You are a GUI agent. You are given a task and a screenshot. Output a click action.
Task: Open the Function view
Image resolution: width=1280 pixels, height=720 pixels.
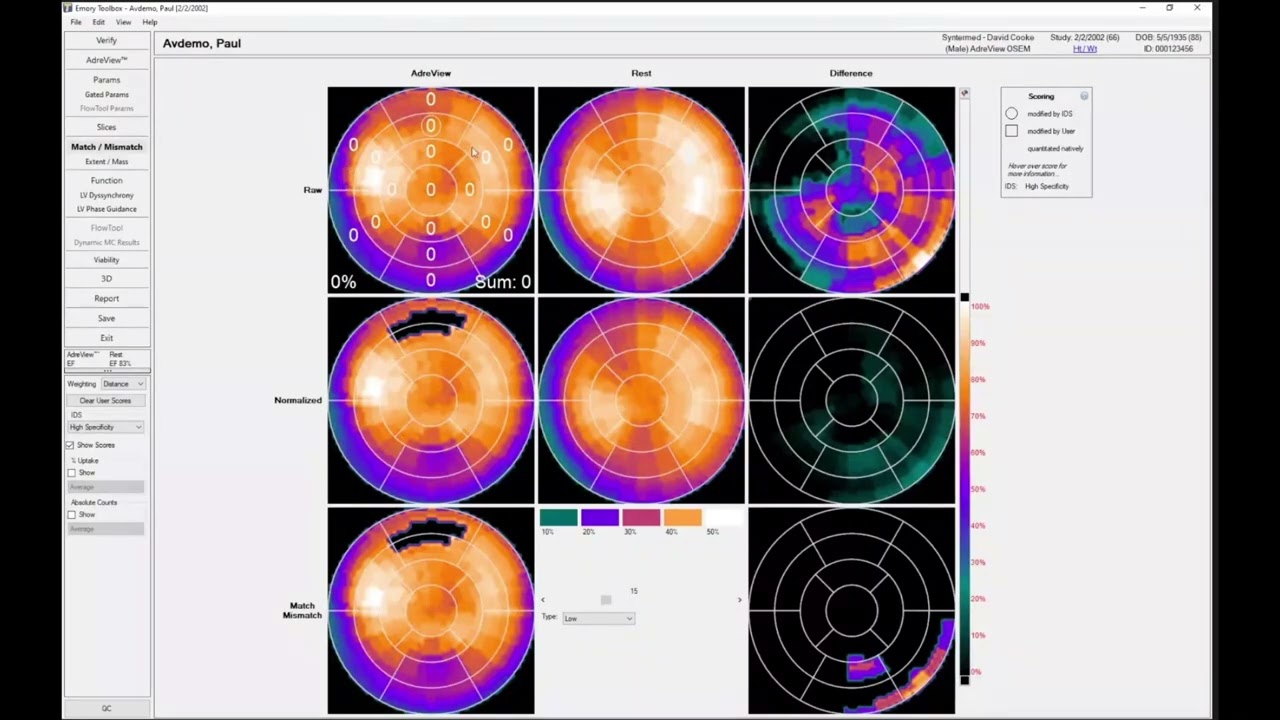[107, 181]
